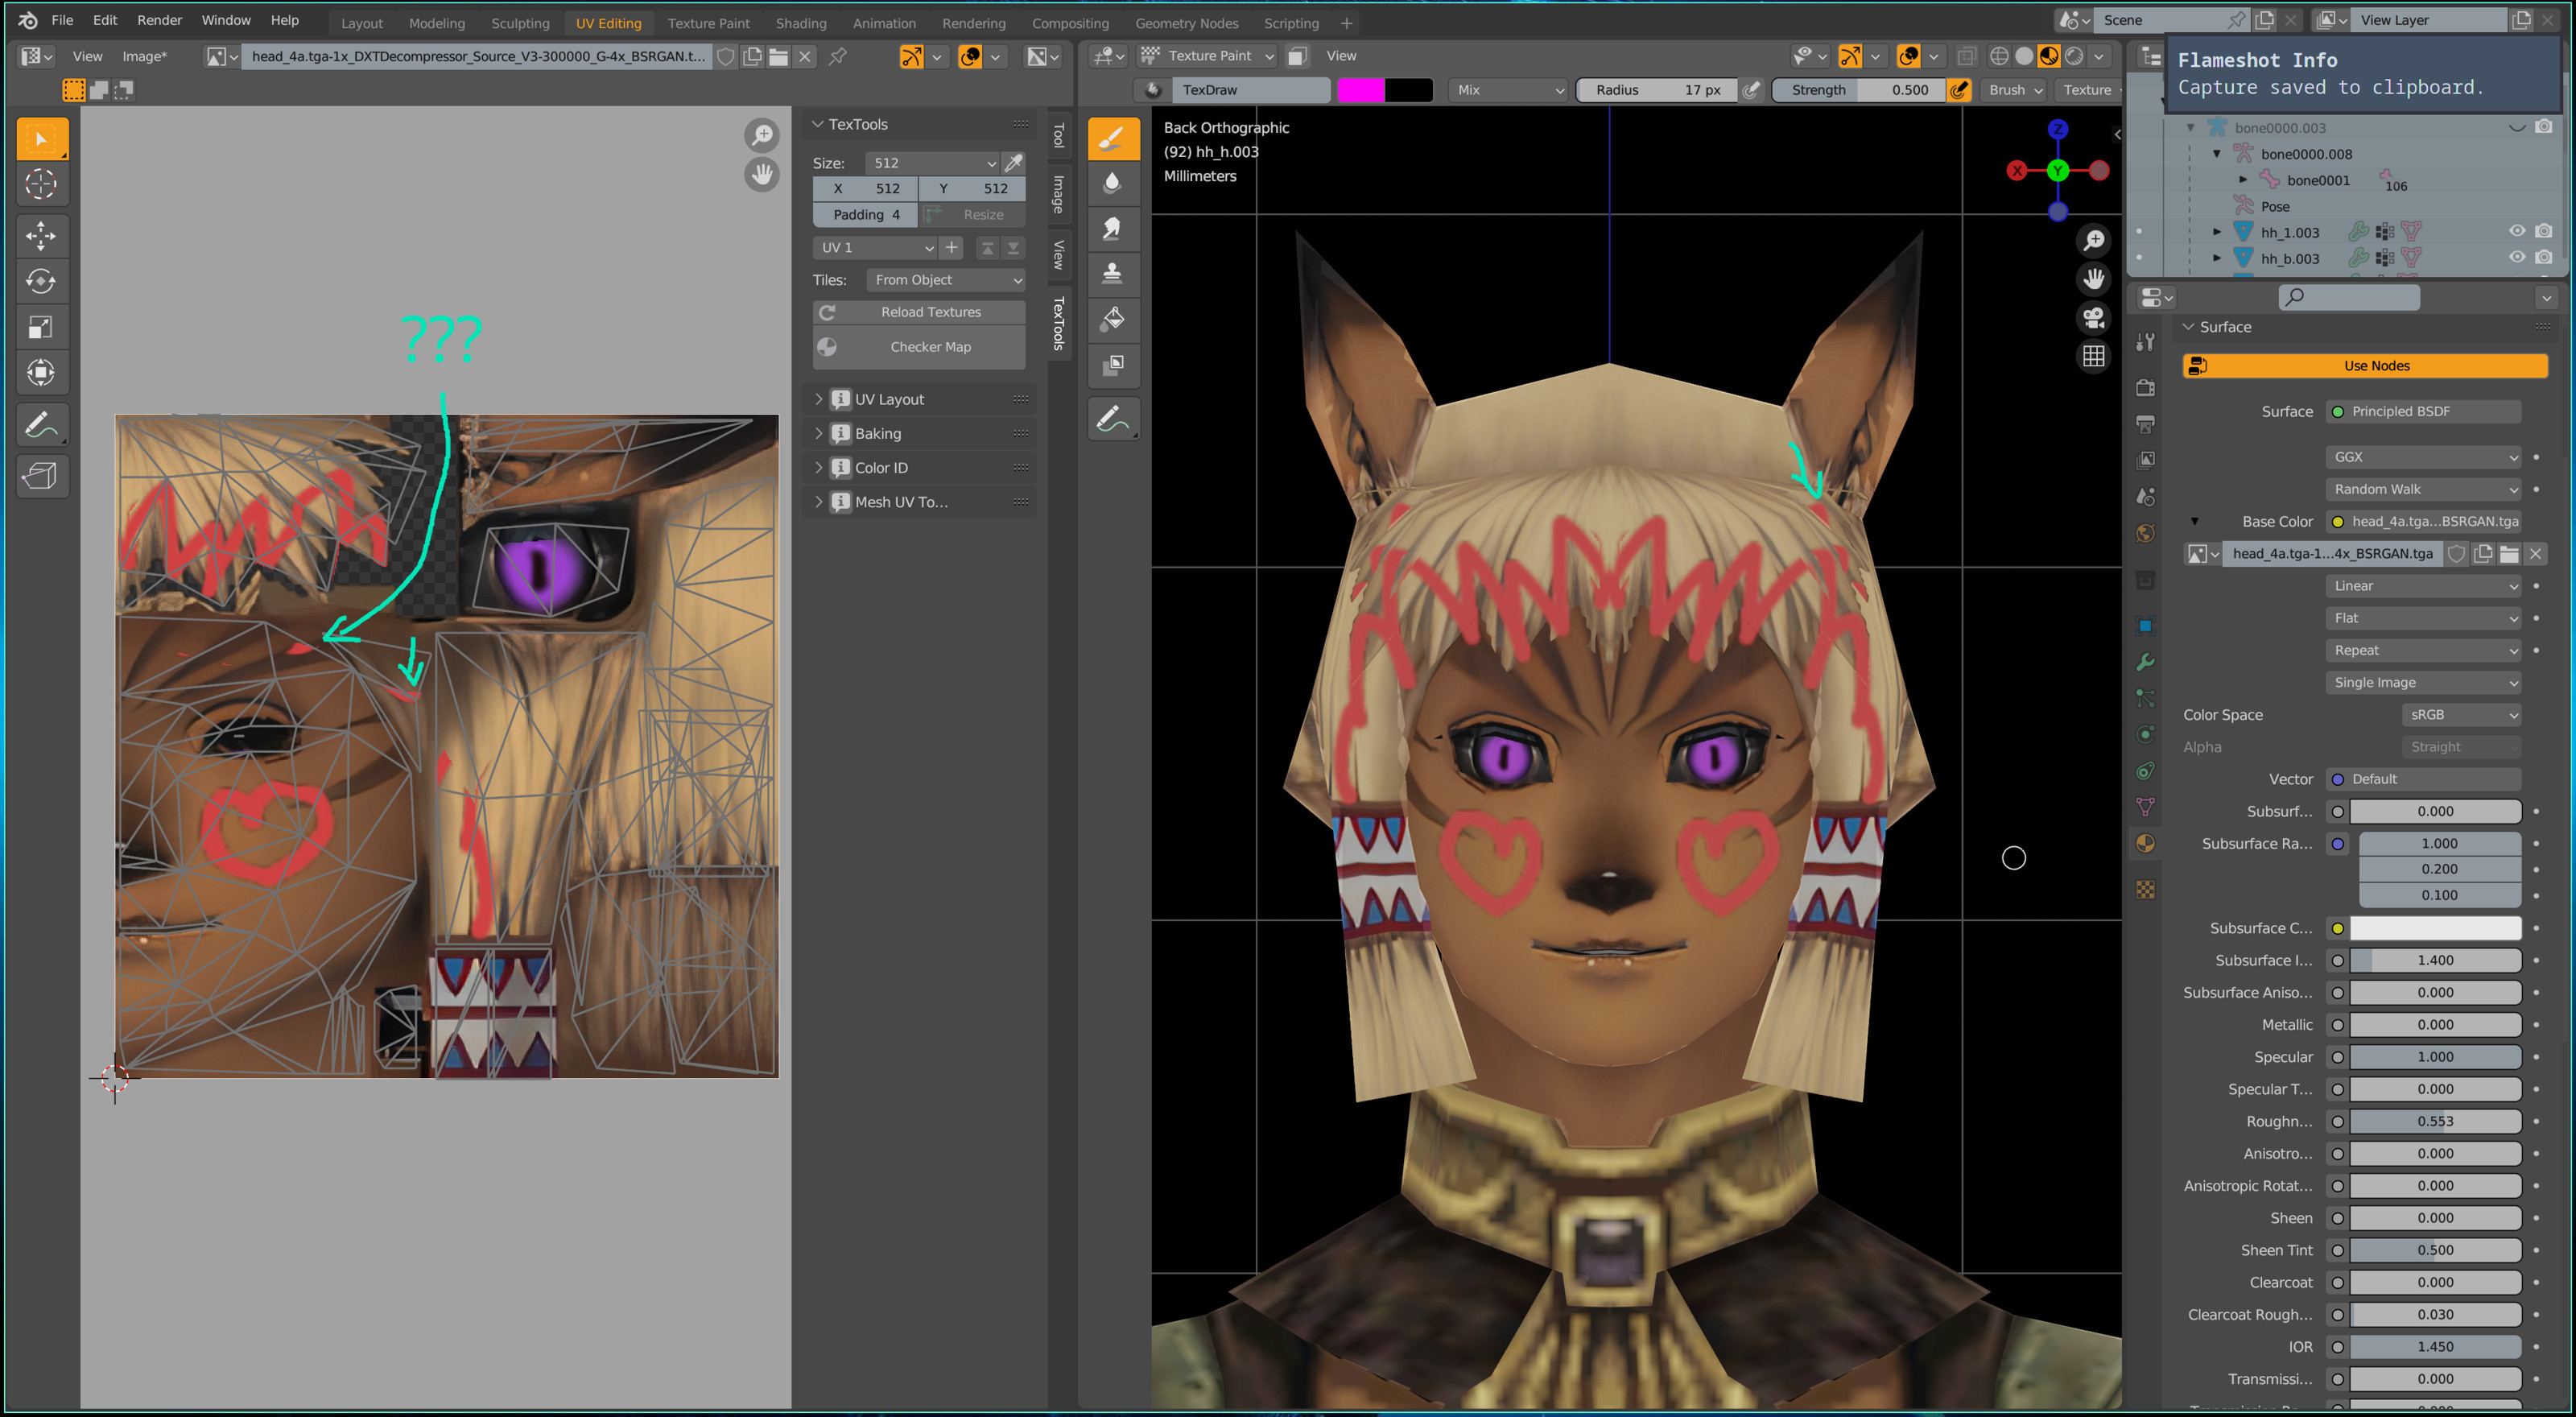Click the 3D viewport zoom icon

click(x=2093, y=240)
